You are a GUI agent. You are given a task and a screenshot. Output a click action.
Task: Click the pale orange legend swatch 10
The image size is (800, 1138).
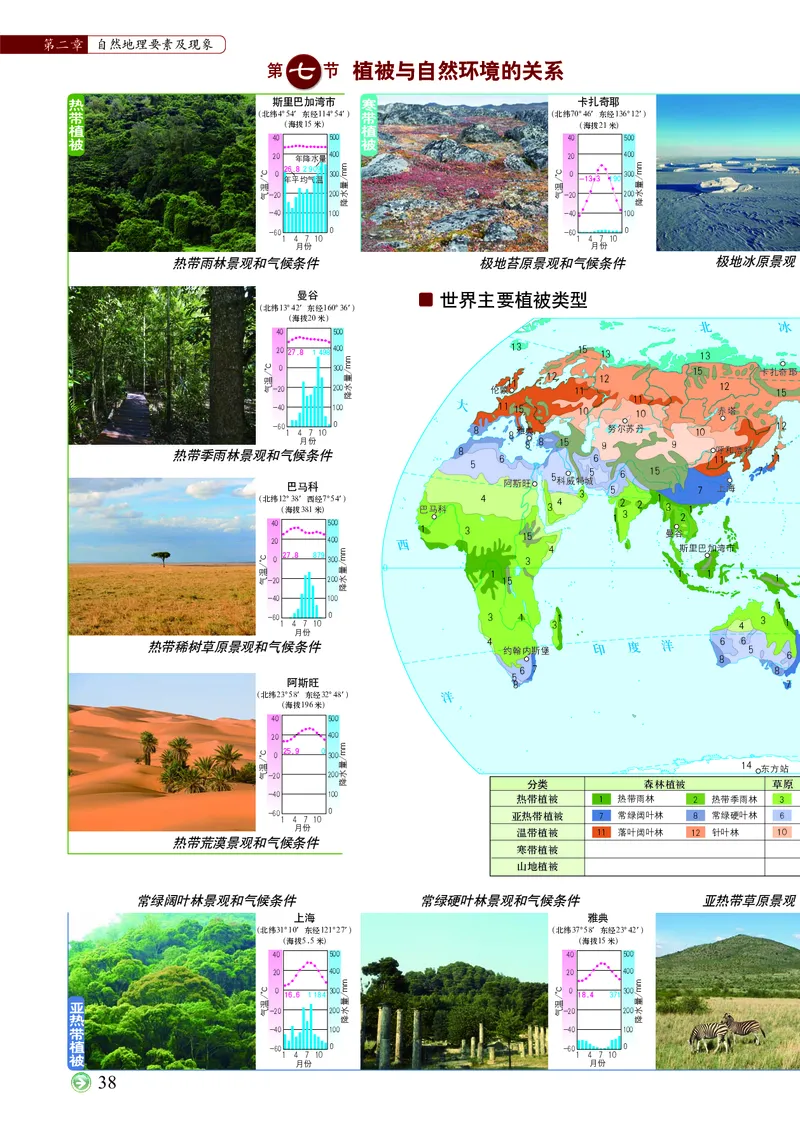point(782,832)
